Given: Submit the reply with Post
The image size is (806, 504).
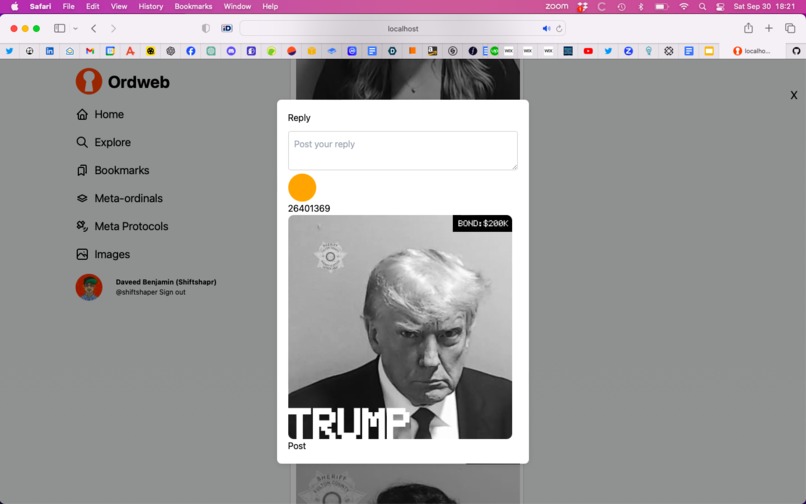Looking at the screenshot, I should 297,446.
